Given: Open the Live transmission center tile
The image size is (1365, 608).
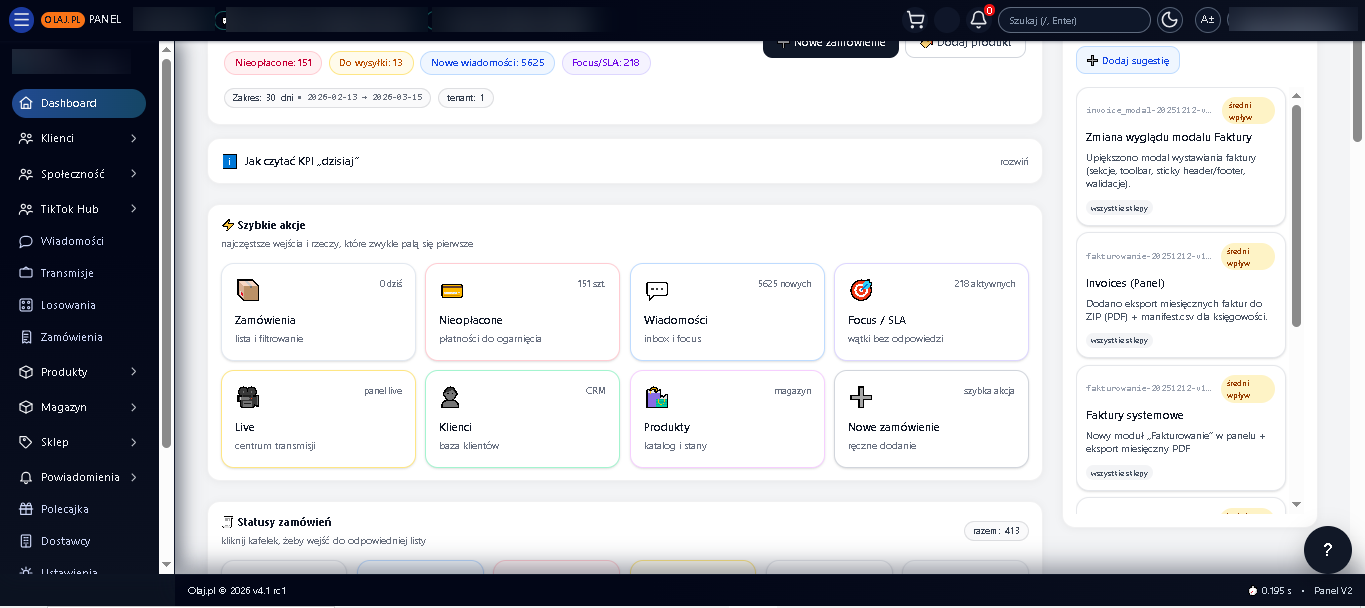Looking at the screenshot, I should pos(318,419).
